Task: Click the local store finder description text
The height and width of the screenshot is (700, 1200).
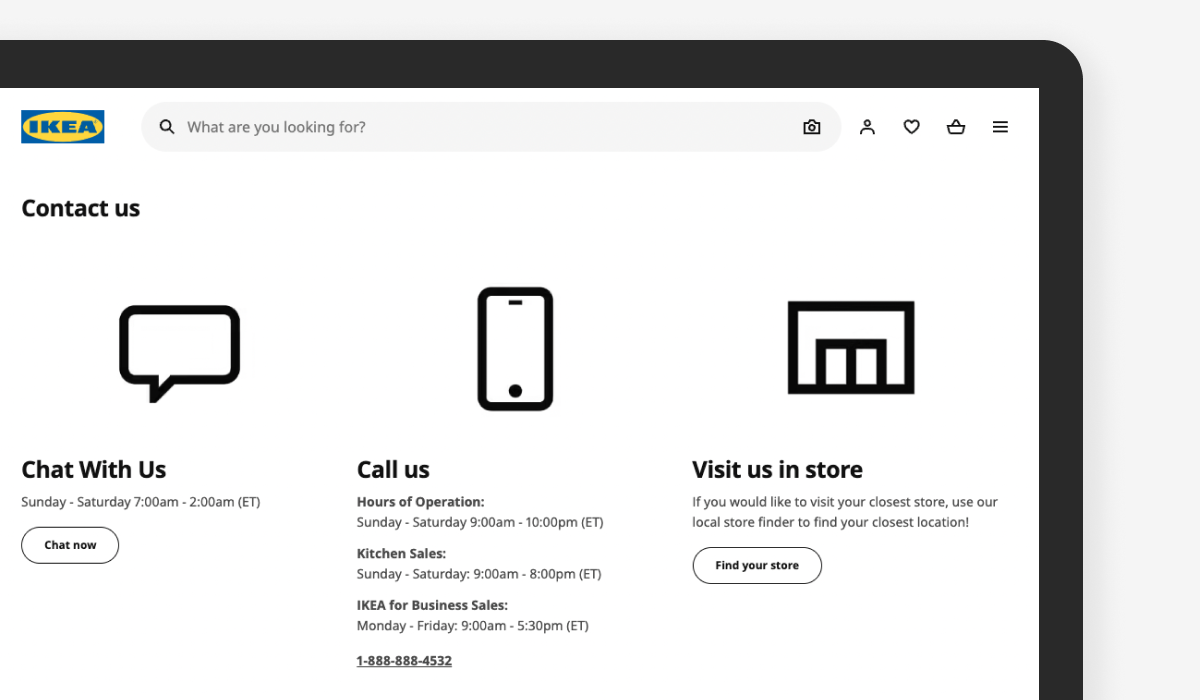Action: coord(845,512)
